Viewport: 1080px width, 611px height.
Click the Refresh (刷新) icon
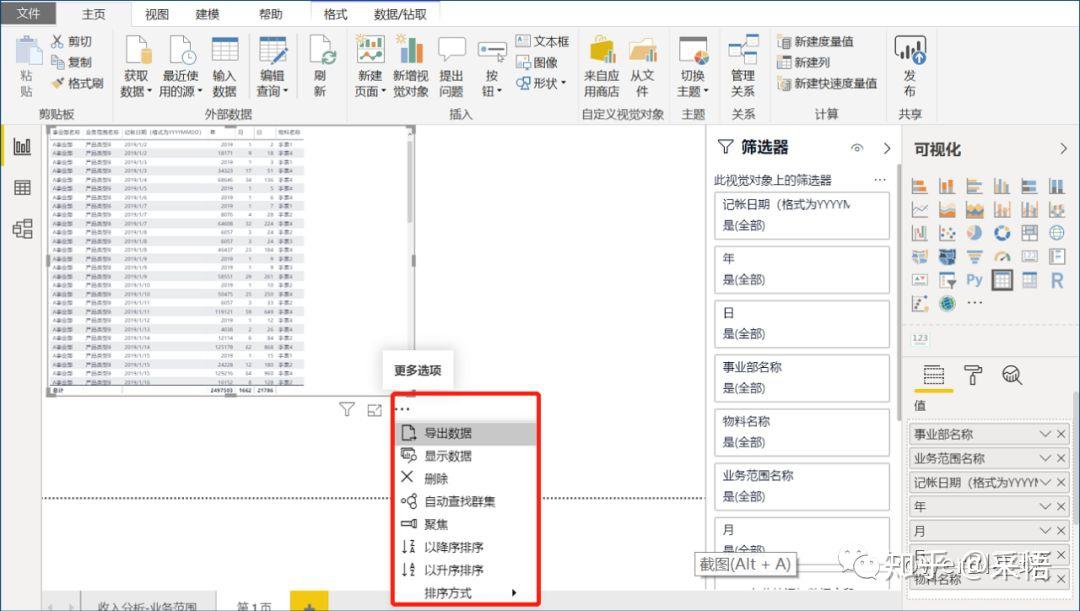[322, 60]
